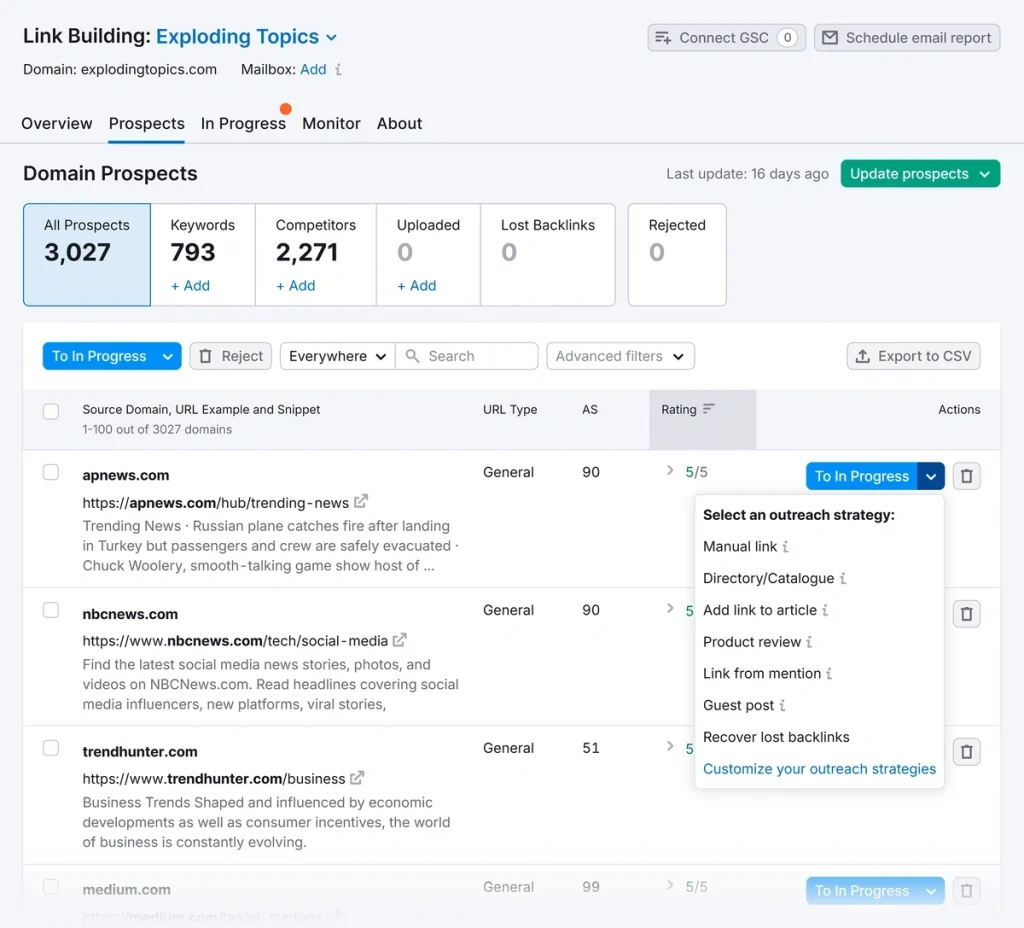Switch to the Monitor tab
Screen dimensions: 1024x928
pos(331,123)
